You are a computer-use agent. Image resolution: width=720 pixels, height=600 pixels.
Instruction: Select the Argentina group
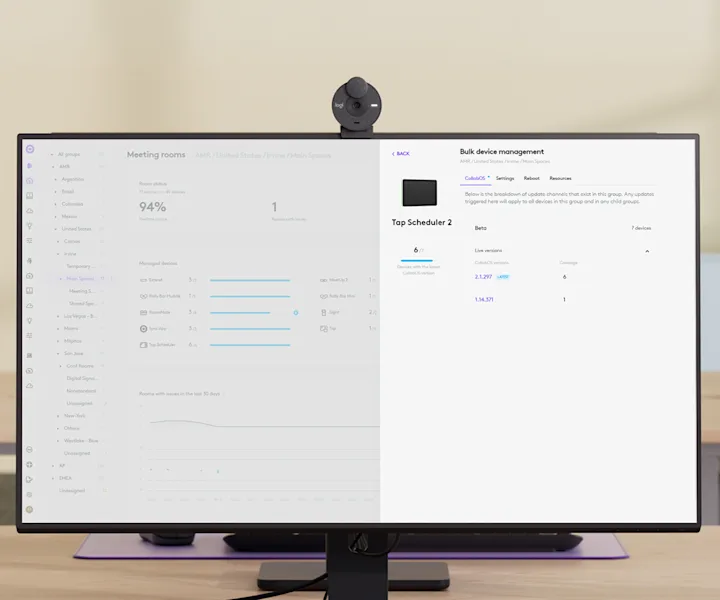pyautogui.click(x=73, y=179)
